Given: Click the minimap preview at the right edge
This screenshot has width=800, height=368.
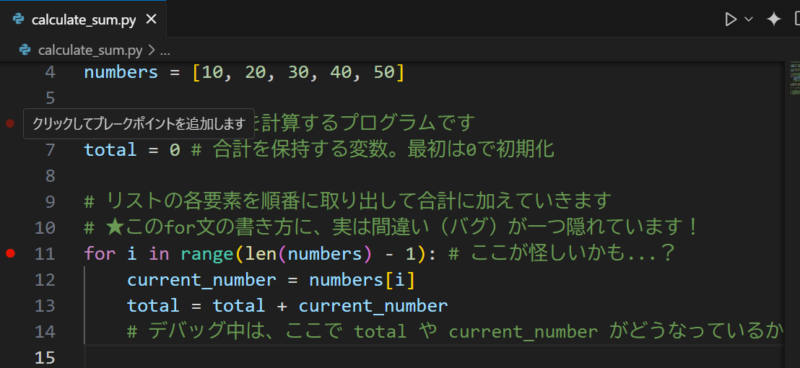Looking at the screenshot, I should point(795,78).
